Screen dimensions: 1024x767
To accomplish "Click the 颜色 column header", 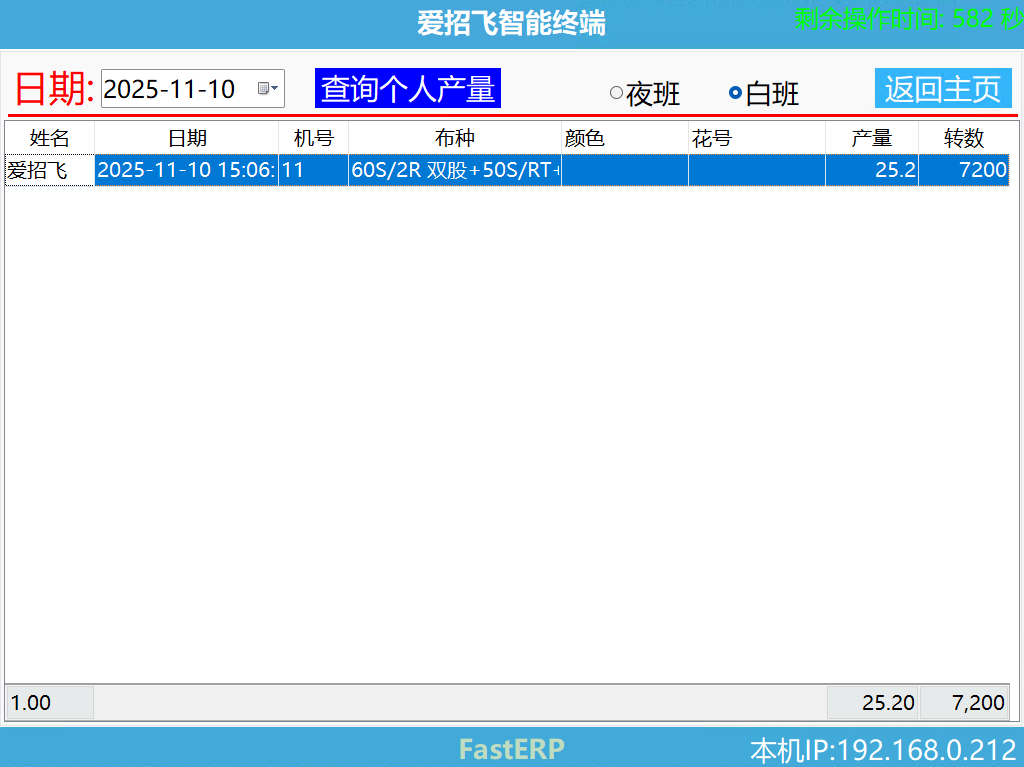I will pyautogui.click(x=583, y=138).
